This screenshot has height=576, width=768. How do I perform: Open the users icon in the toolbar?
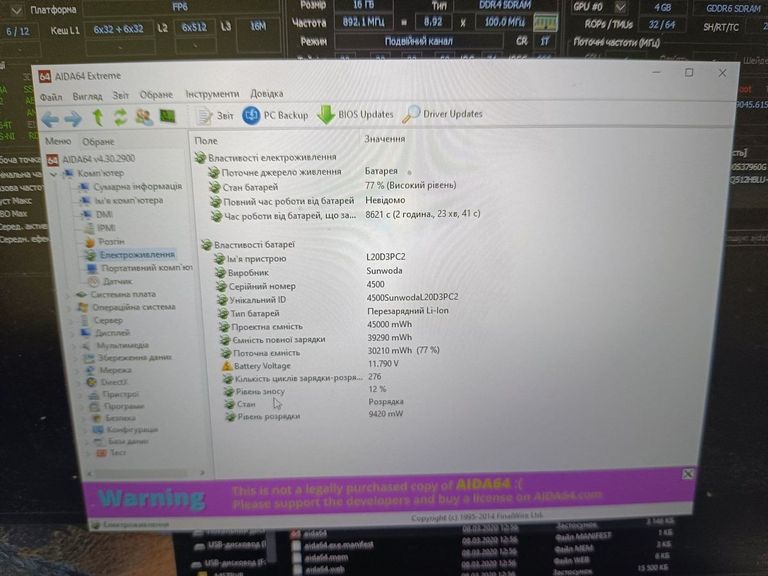click(144, 117)
